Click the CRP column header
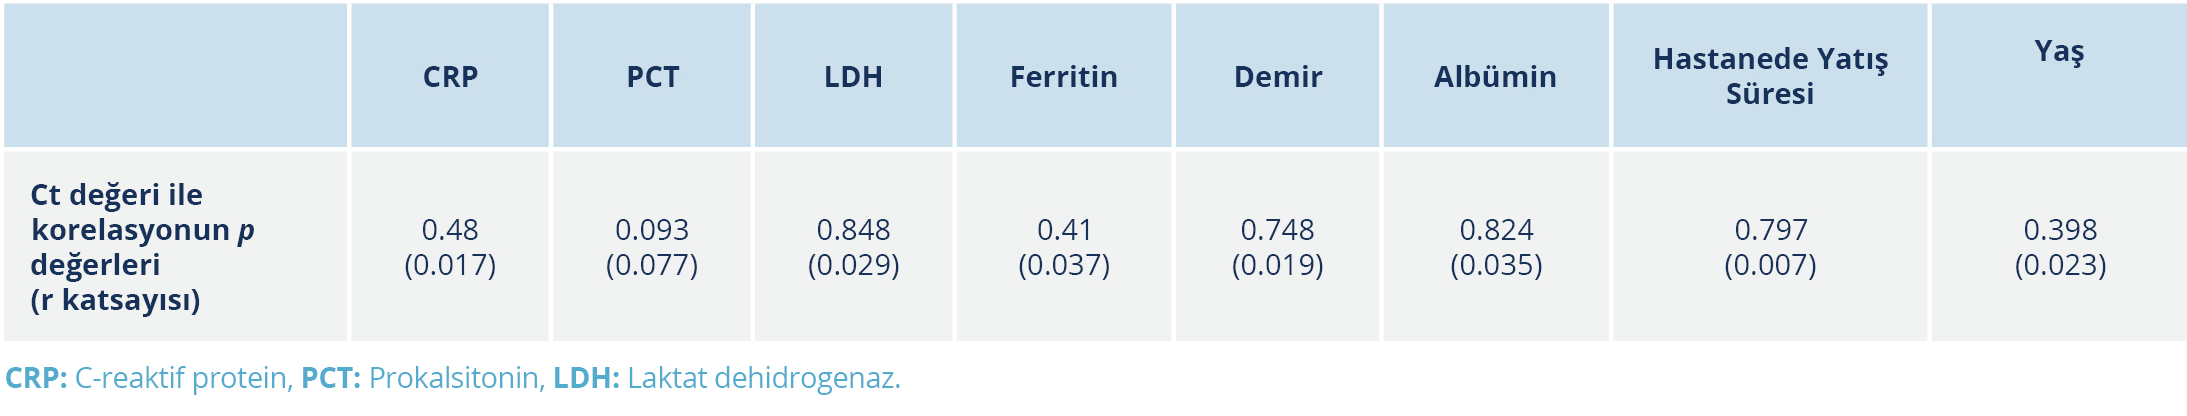Screen dimensions: 2187x416 [450, 77]
